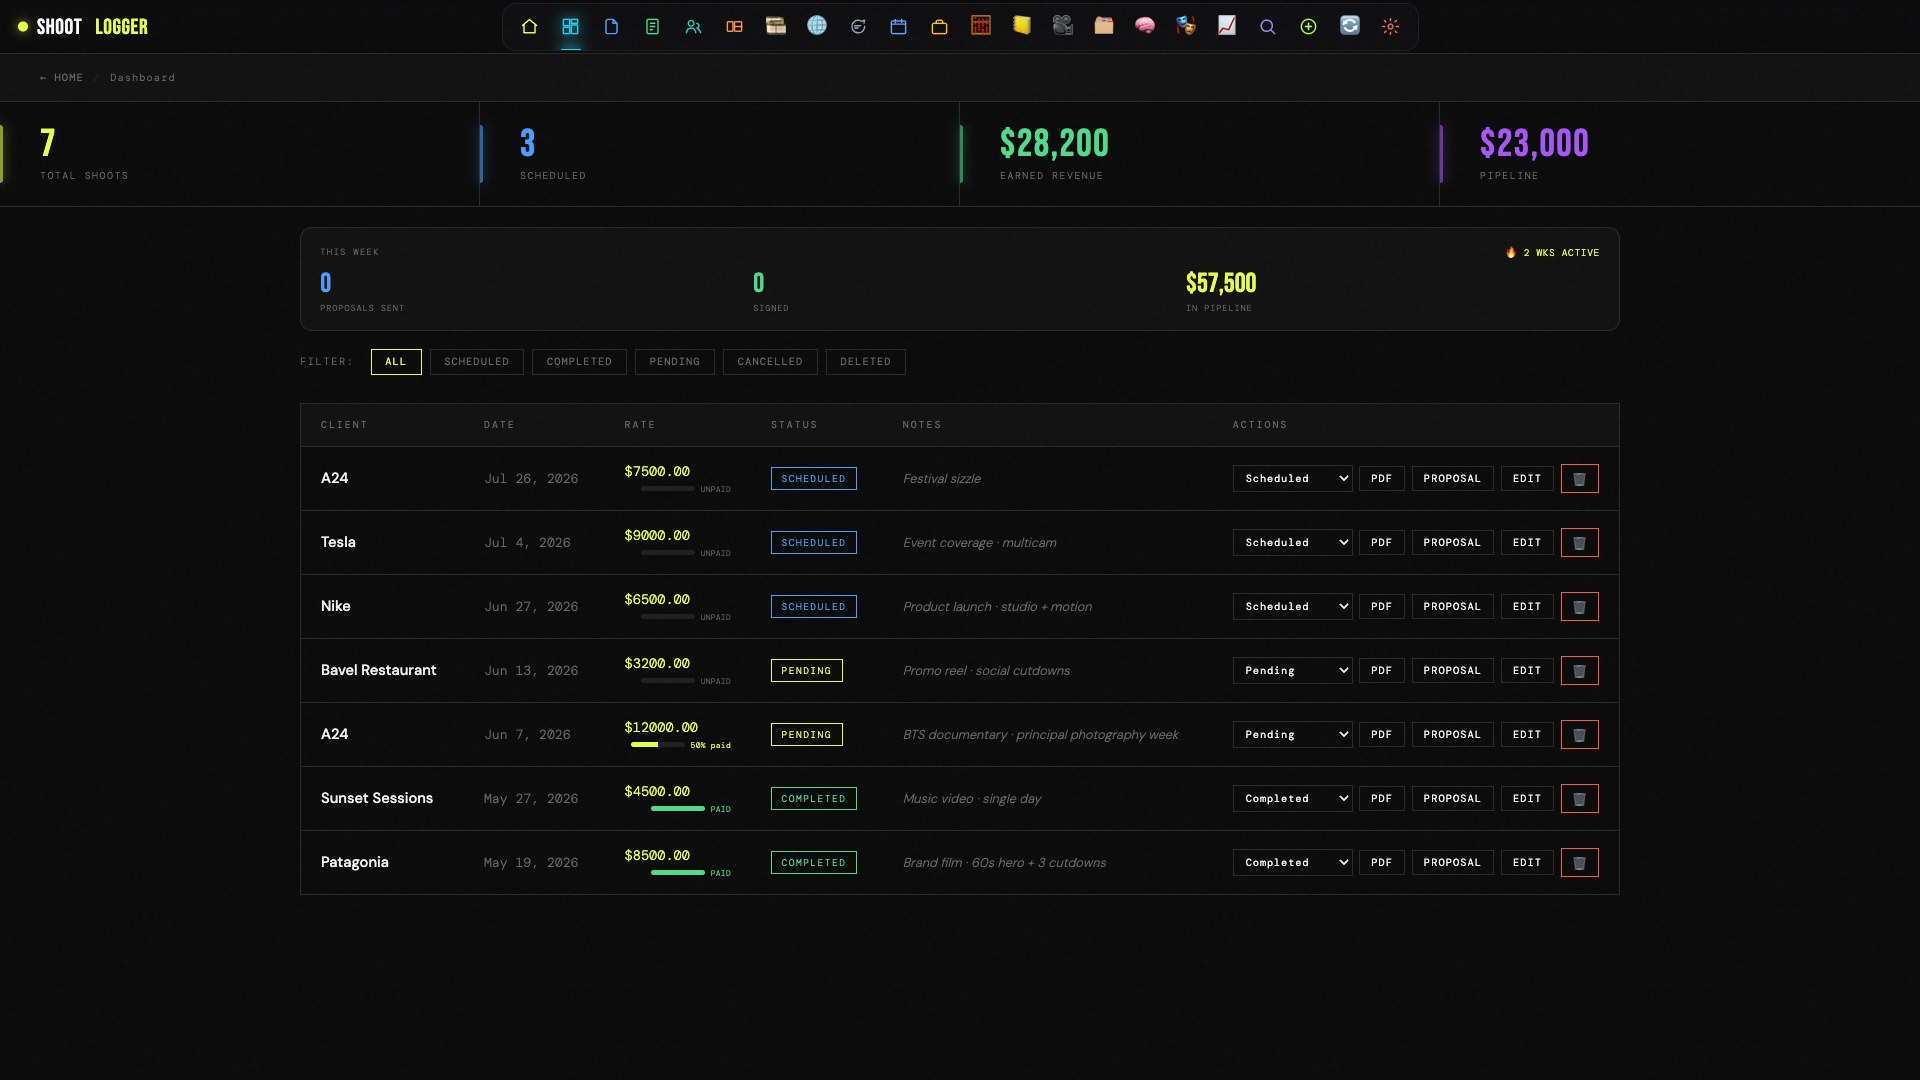
Task: Open PROPOSAL for the Nike shoot
Action: pyautogui.click(x=1452, y=607)
